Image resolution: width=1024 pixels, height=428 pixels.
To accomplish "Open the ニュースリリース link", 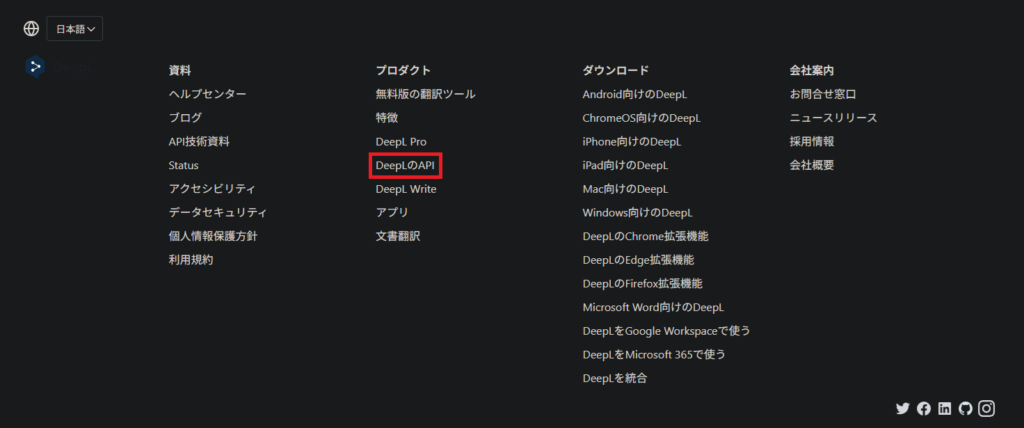I will click(x=834, y=118).
